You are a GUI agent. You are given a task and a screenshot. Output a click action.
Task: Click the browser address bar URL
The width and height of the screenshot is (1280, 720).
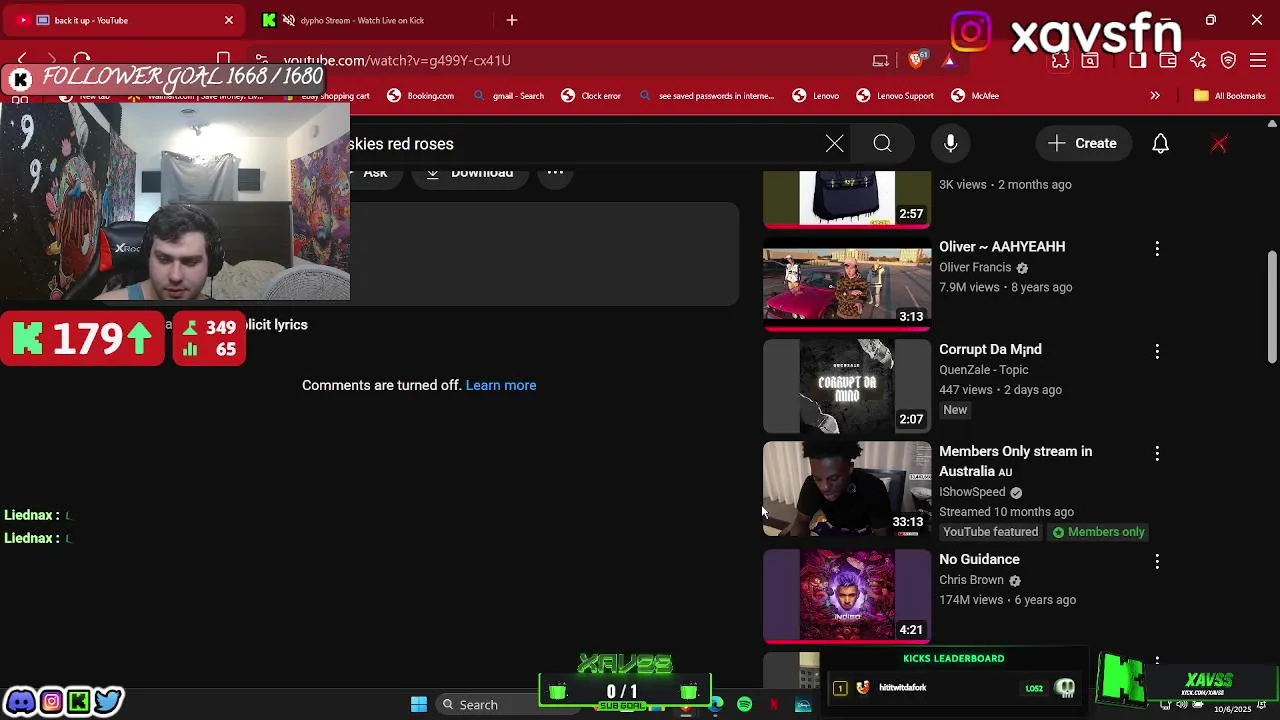(397, 60)
